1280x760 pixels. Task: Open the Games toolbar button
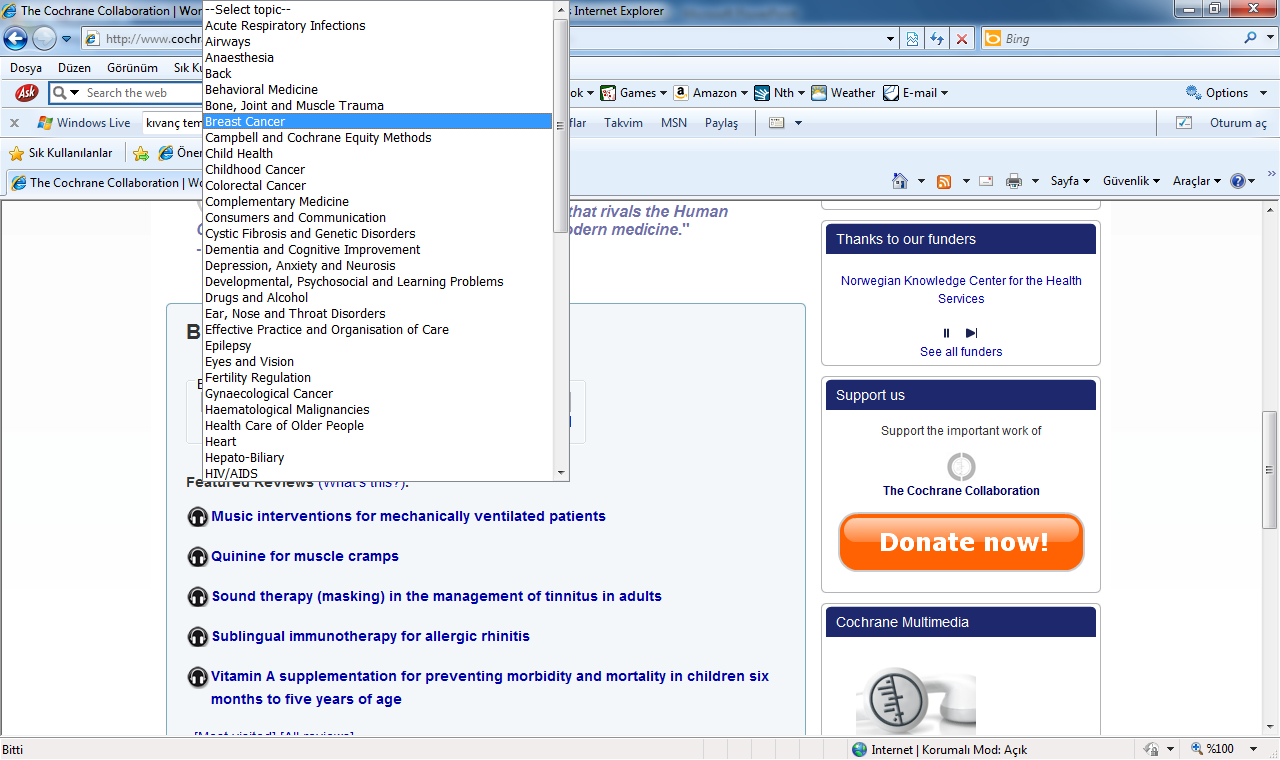pos(635,93)
